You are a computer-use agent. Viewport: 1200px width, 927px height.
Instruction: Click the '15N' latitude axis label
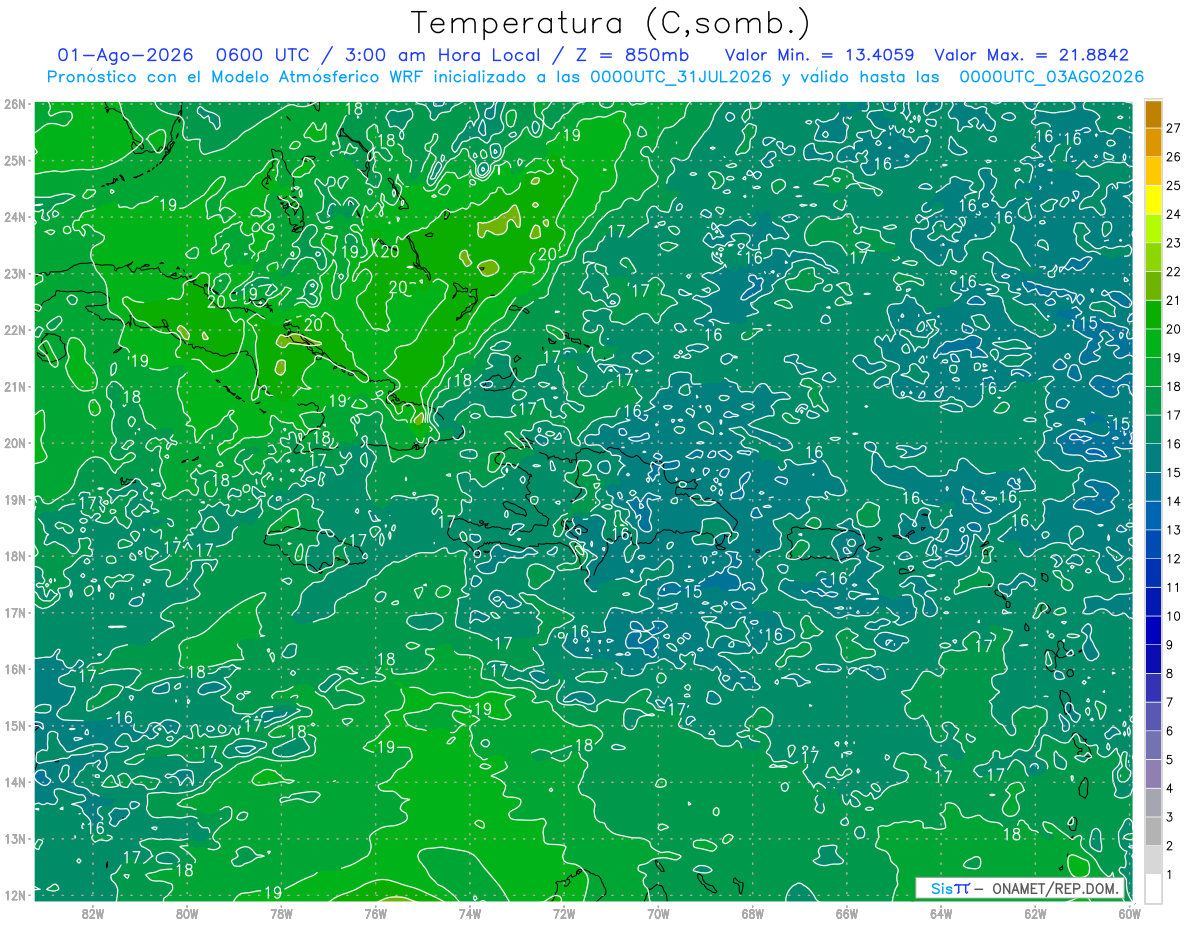[14, 726]
